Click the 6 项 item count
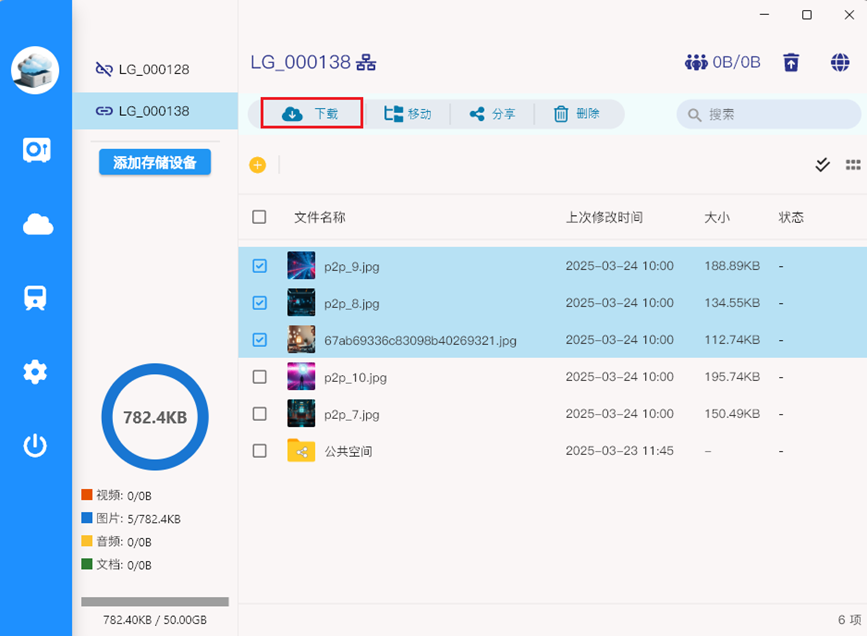Screen dimensions: 867x636 pyautogui.click(x=850, y=620)
